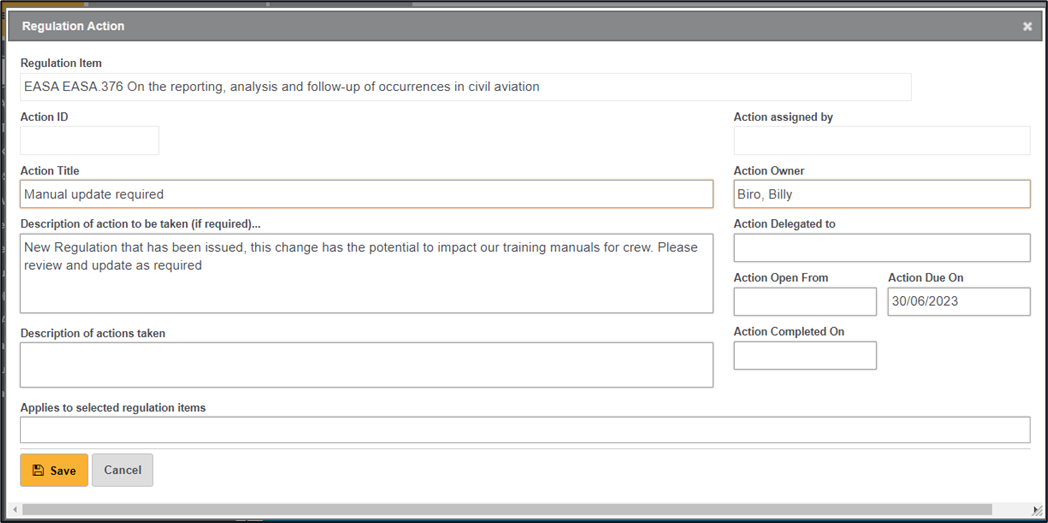Click the Applies to selected regulation items field
1048x523 pixels.
524,430
